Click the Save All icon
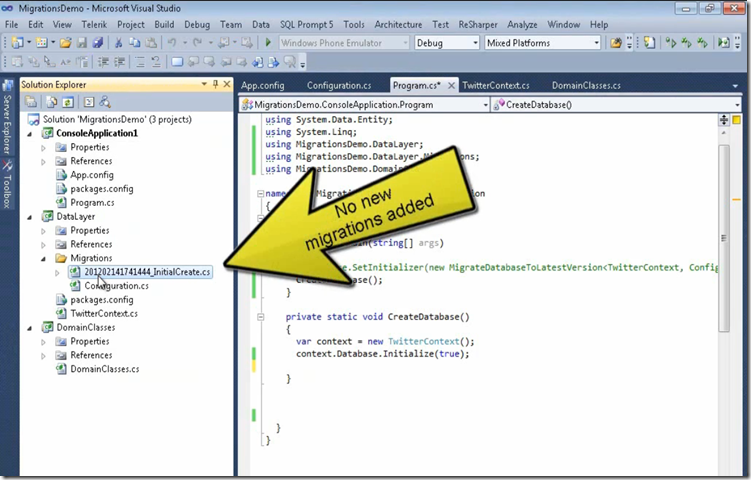The width and height of the screenshot is (751, 480). coord(98,43)
